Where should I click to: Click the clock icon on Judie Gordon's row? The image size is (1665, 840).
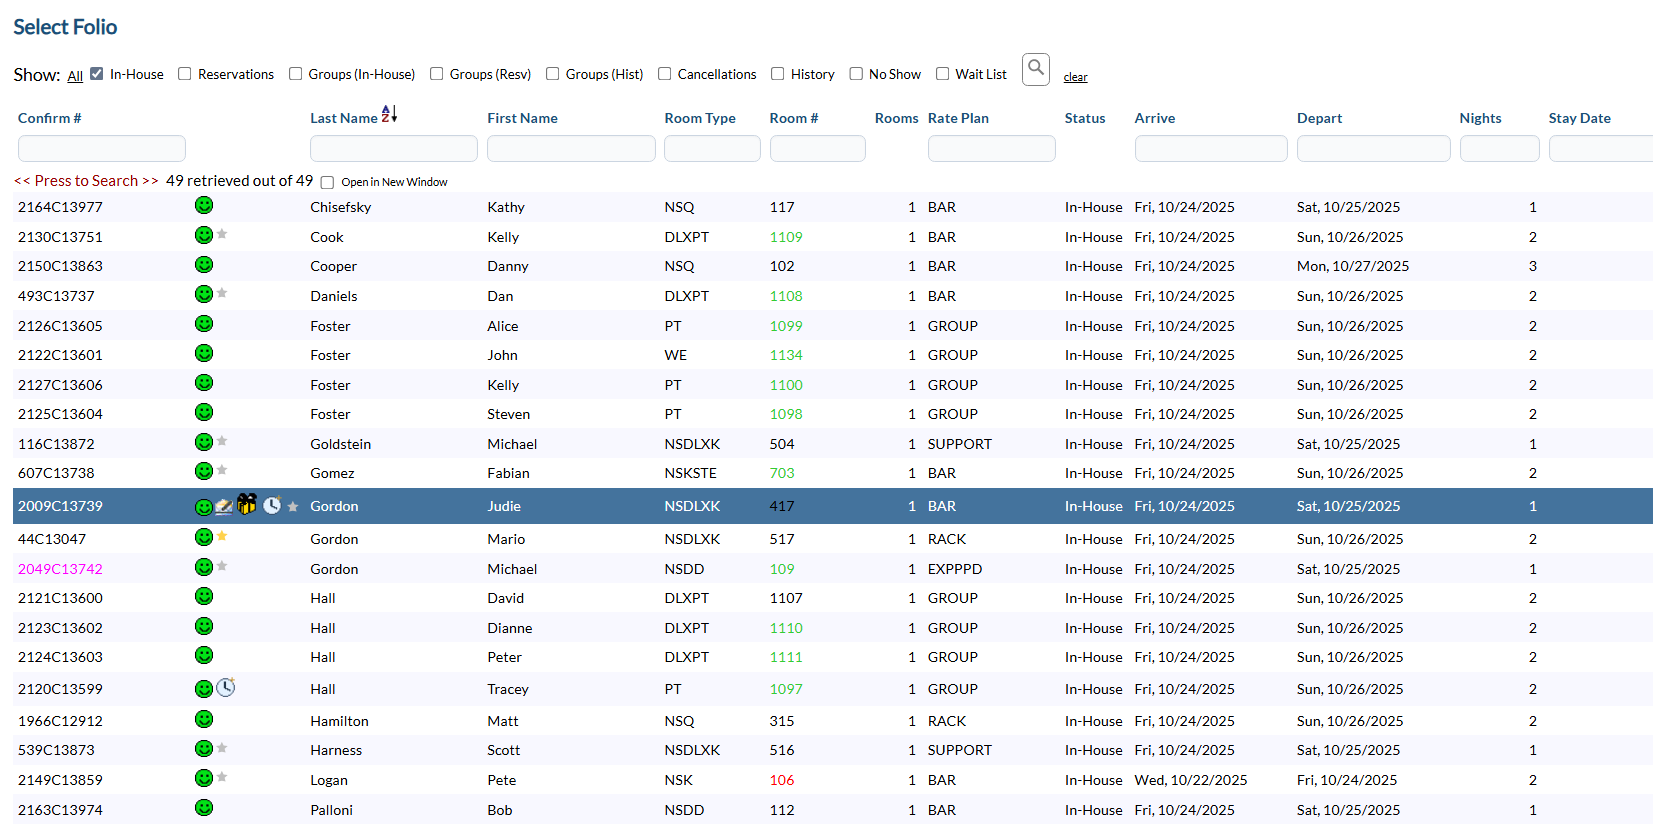pyautogui.click(x=272, y=505)
